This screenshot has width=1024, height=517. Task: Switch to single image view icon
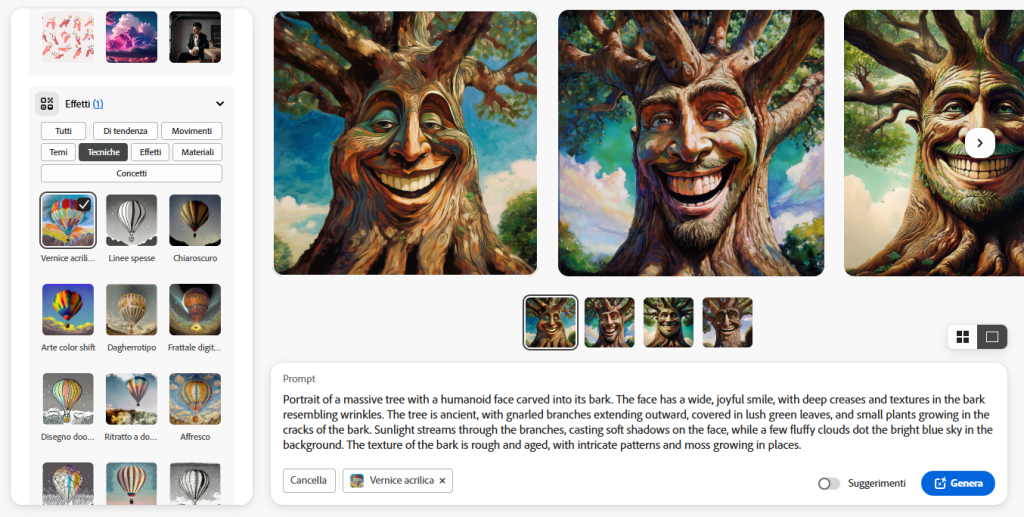coord(992,337)
